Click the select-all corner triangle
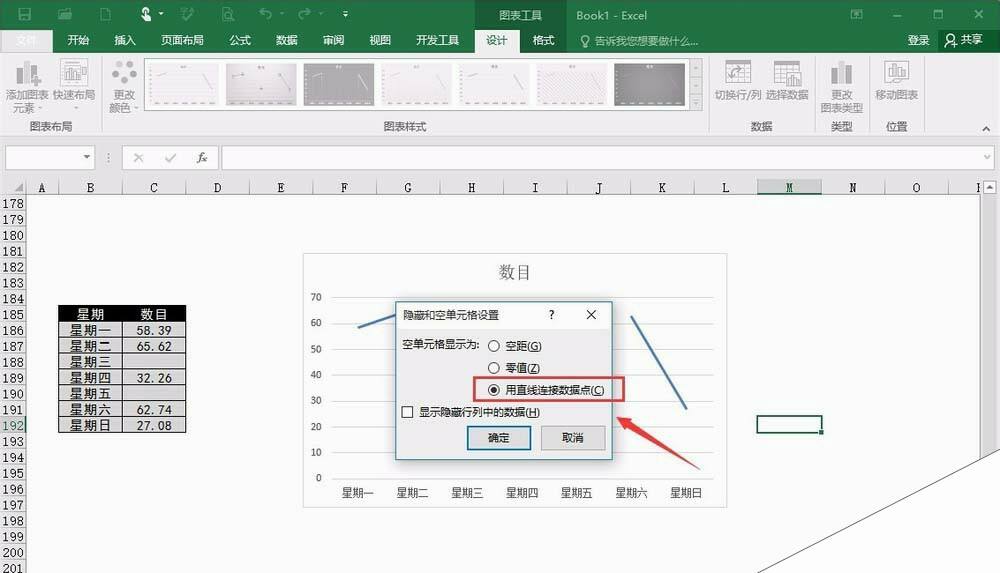 click(18, 188)
